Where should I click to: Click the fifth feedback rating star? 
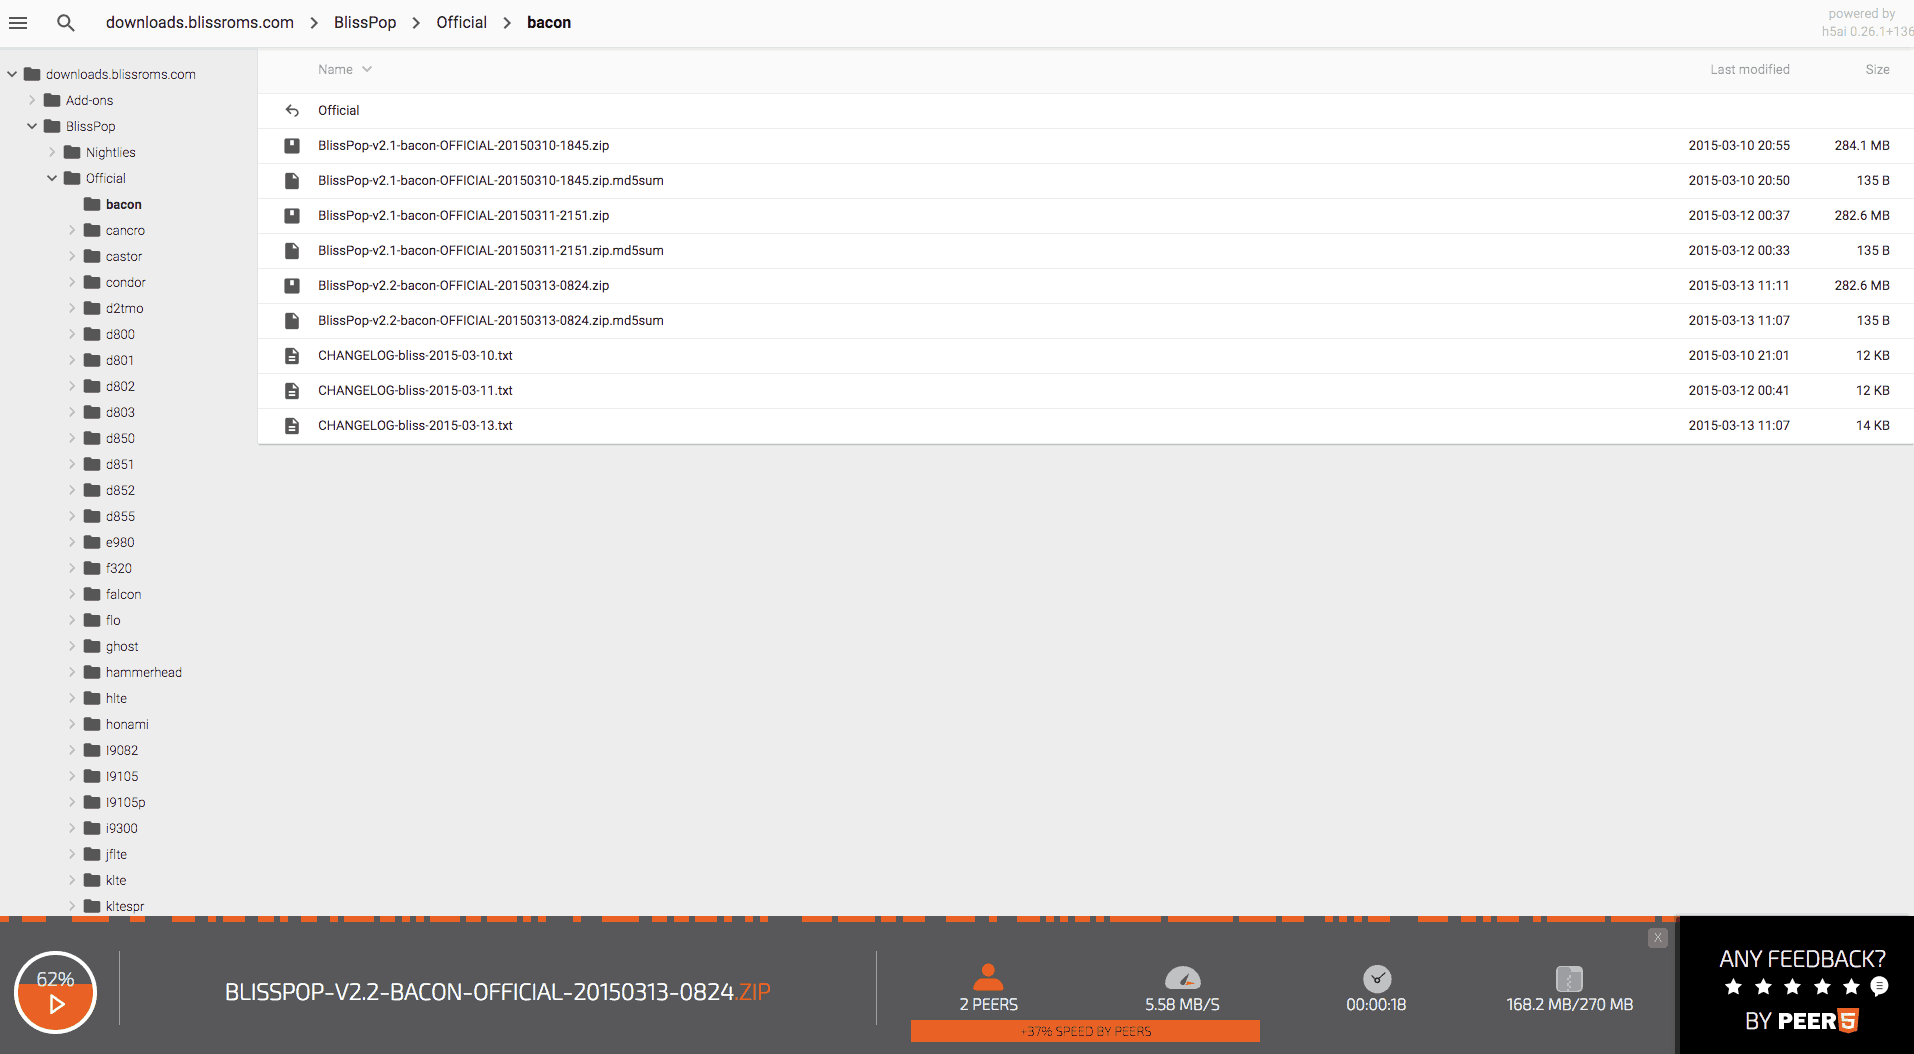point(1851,987)
